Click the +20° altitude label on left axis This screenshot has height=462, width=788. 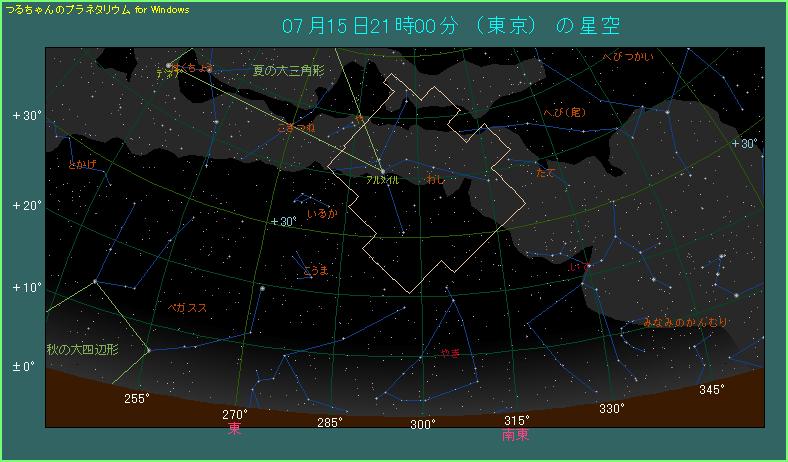(x=27, y=206)
